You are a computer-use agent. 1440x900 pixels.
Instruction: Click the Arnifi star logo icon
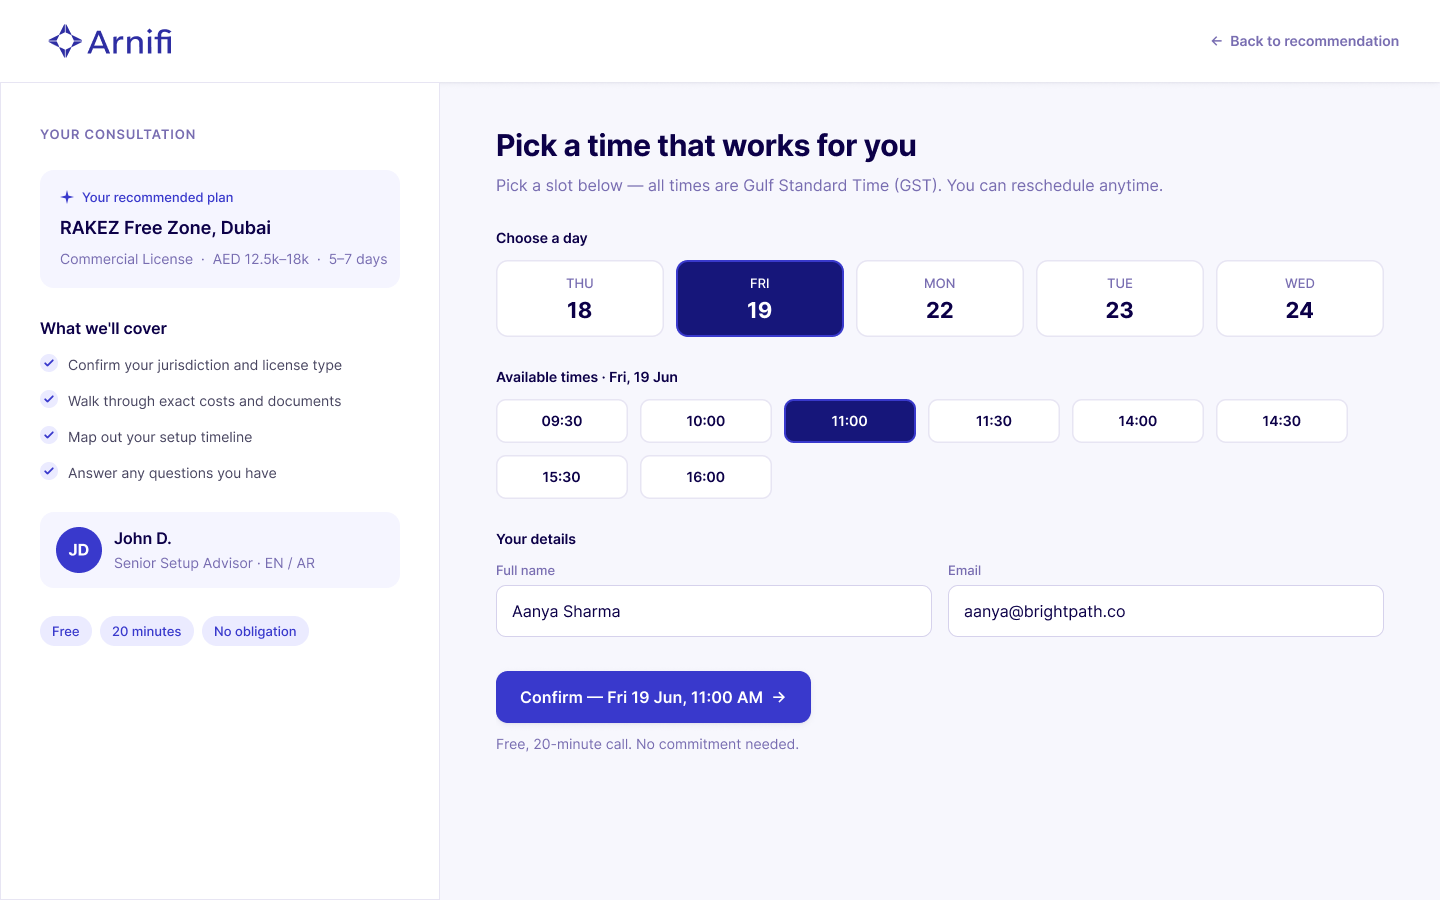(65, 41)
